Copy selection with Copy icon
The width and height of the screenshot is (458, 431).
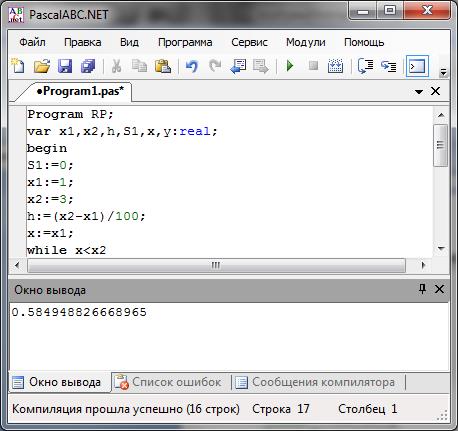point(139,66)
